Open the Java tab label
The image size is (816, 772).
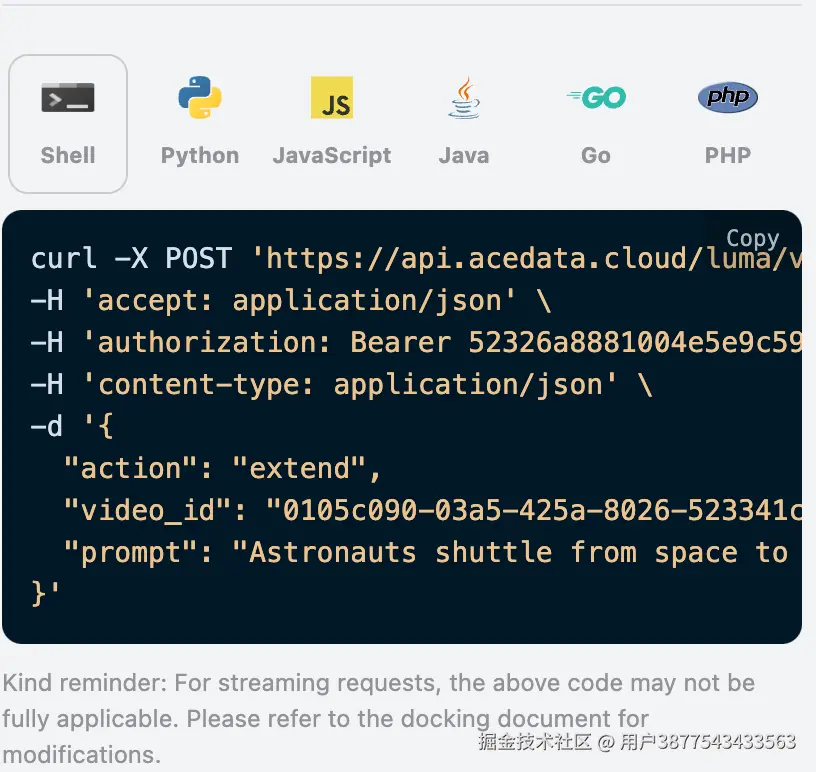[x=463, y=155]
